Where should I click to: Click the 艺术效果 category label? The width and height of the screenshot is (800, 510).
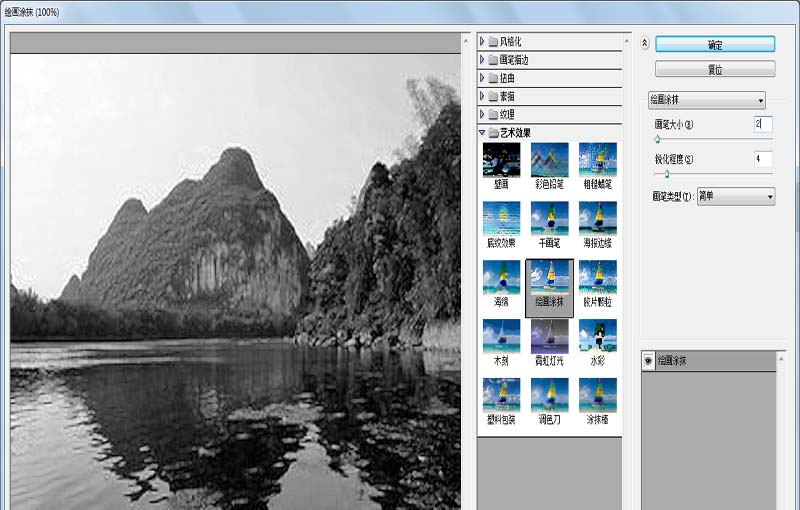pyautogui.click(x=515, y=133)
